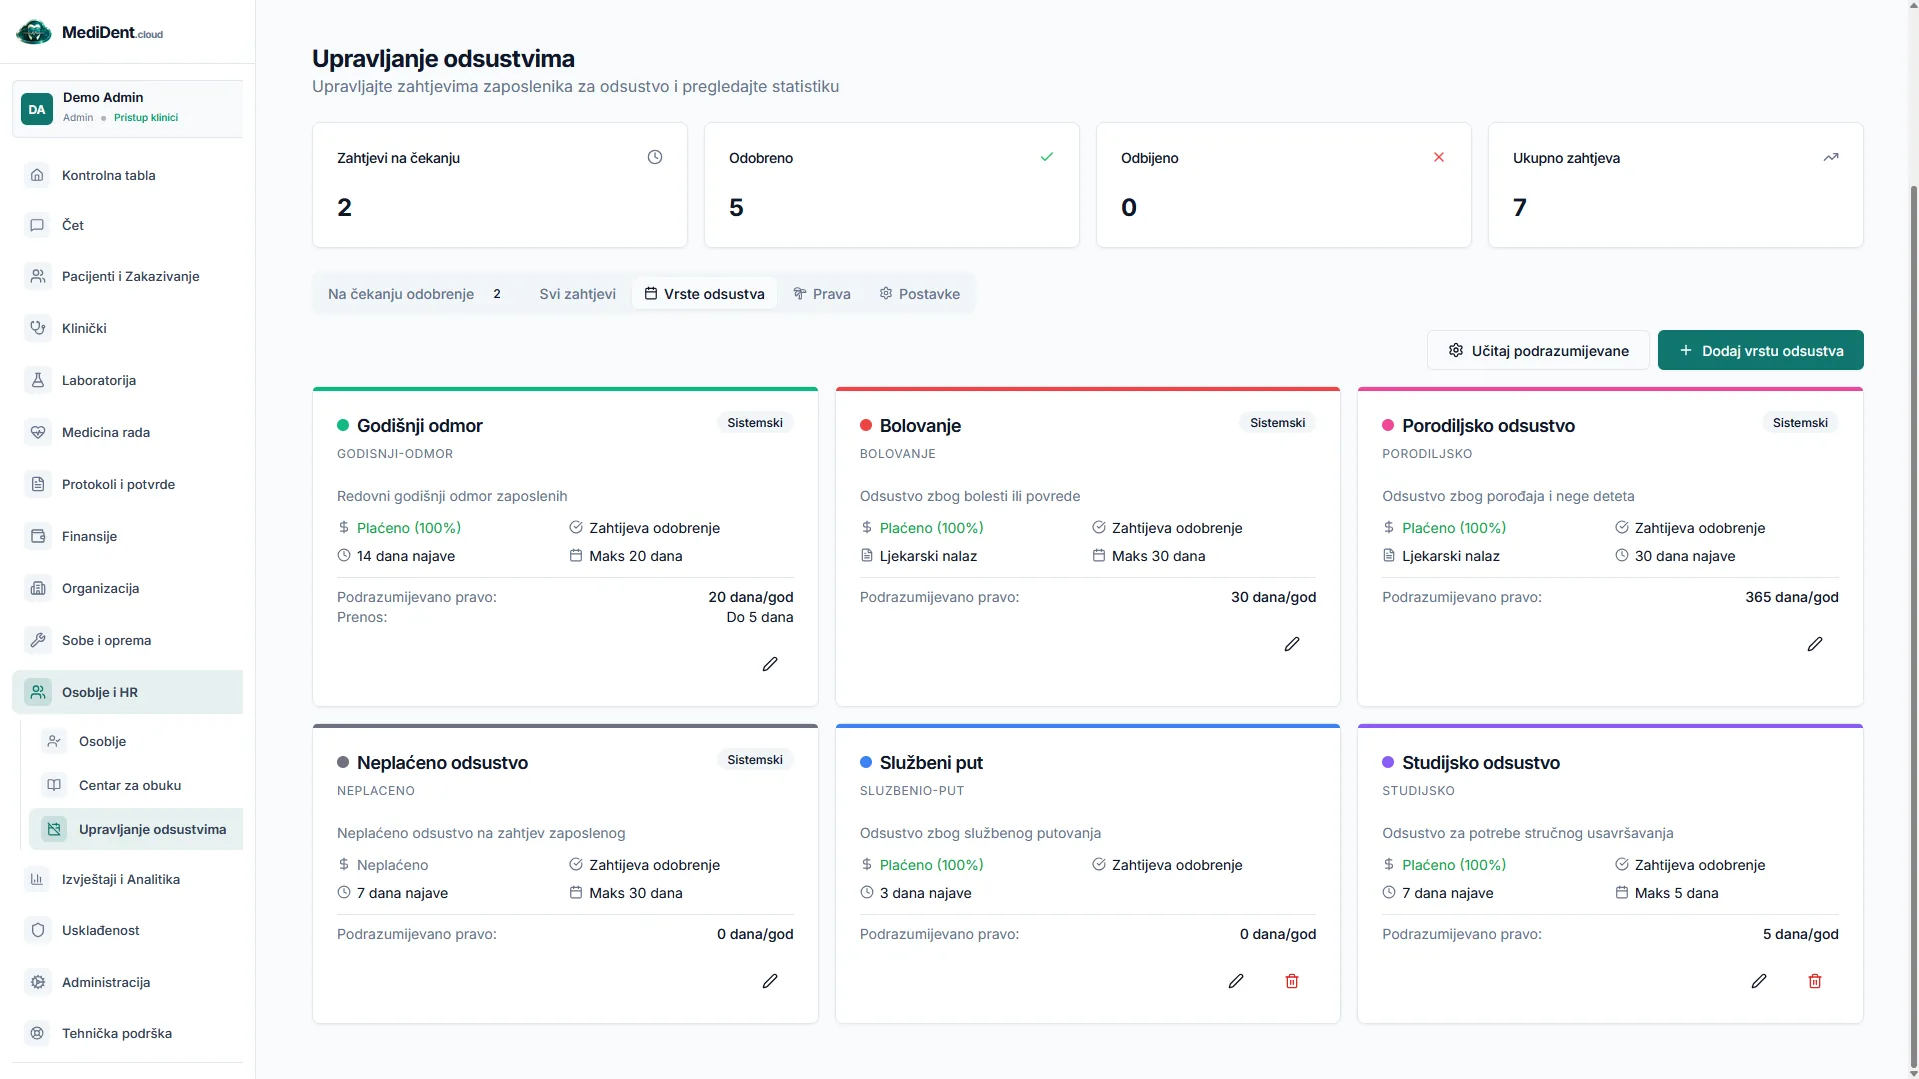Switch to Svi zahtjevi tab

tap(577, 294)
